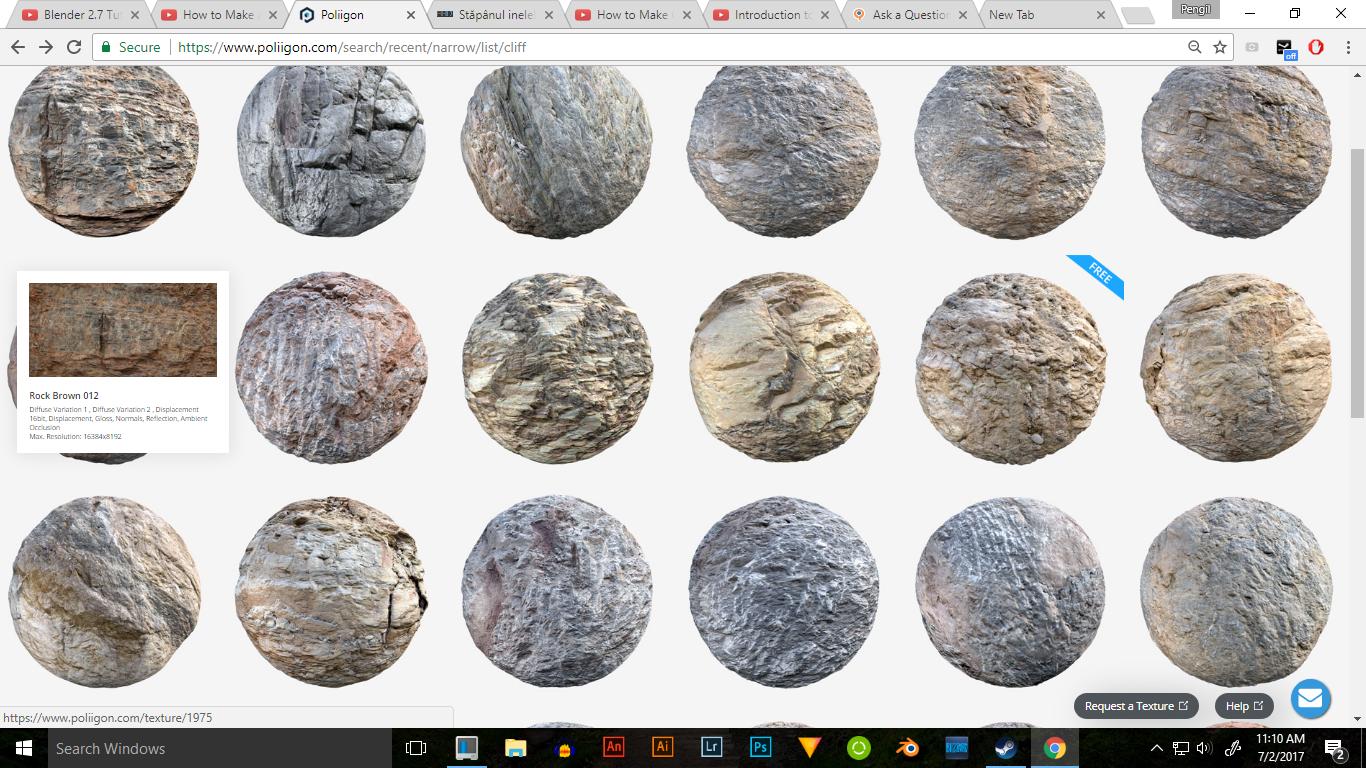The image size is (1366, 768).
Task: Open Blender from the taskbar
Action: [x=907, y=748]
